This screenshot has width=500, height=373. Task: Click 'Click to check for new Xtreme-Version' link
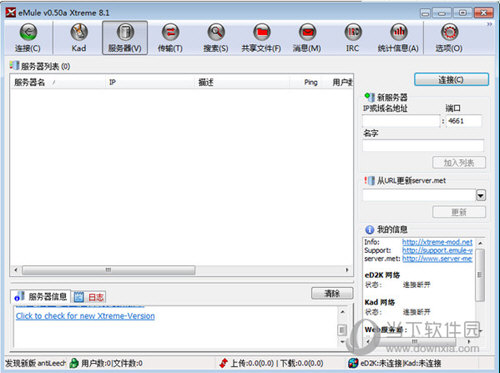[85, 316]
